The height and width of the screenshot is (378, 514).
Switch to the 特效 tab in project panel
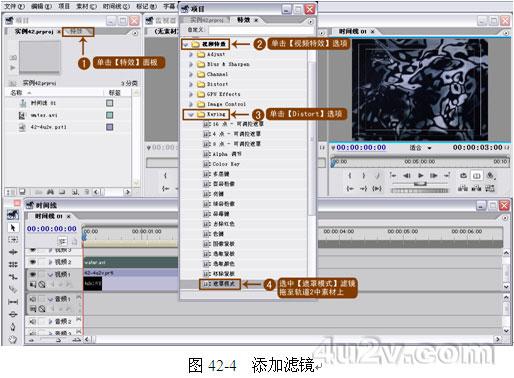pos(78,32)
